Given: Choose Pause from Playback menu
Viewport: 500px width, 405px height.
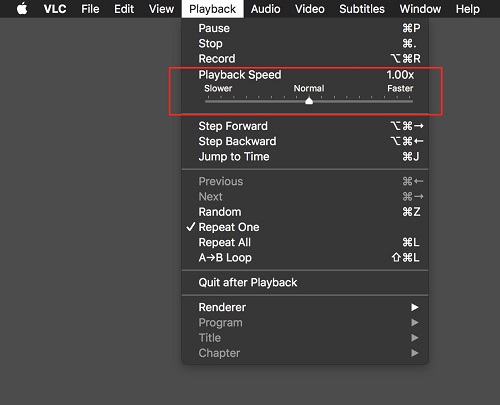Looking at the screenshot, I should (305, 28).
